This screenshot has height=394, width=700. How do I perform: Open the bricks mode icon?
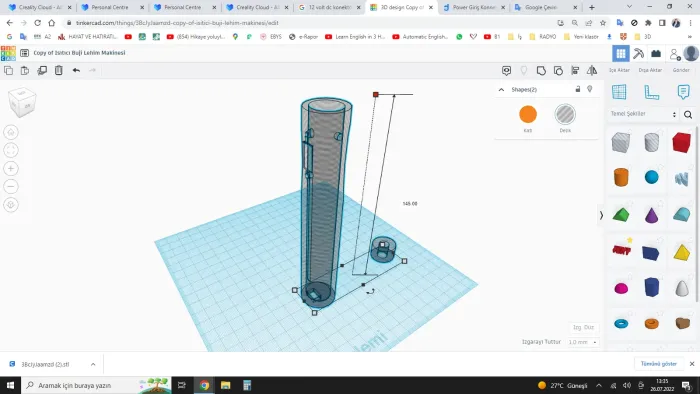tap(656, 54)
